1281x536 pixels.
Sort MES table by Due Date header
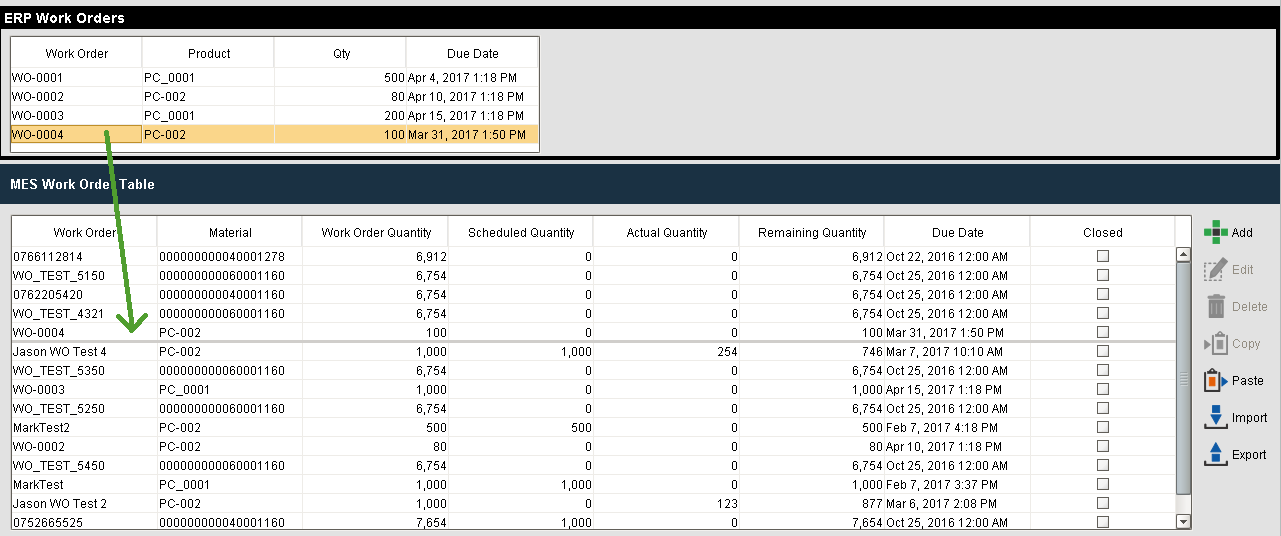957,232
